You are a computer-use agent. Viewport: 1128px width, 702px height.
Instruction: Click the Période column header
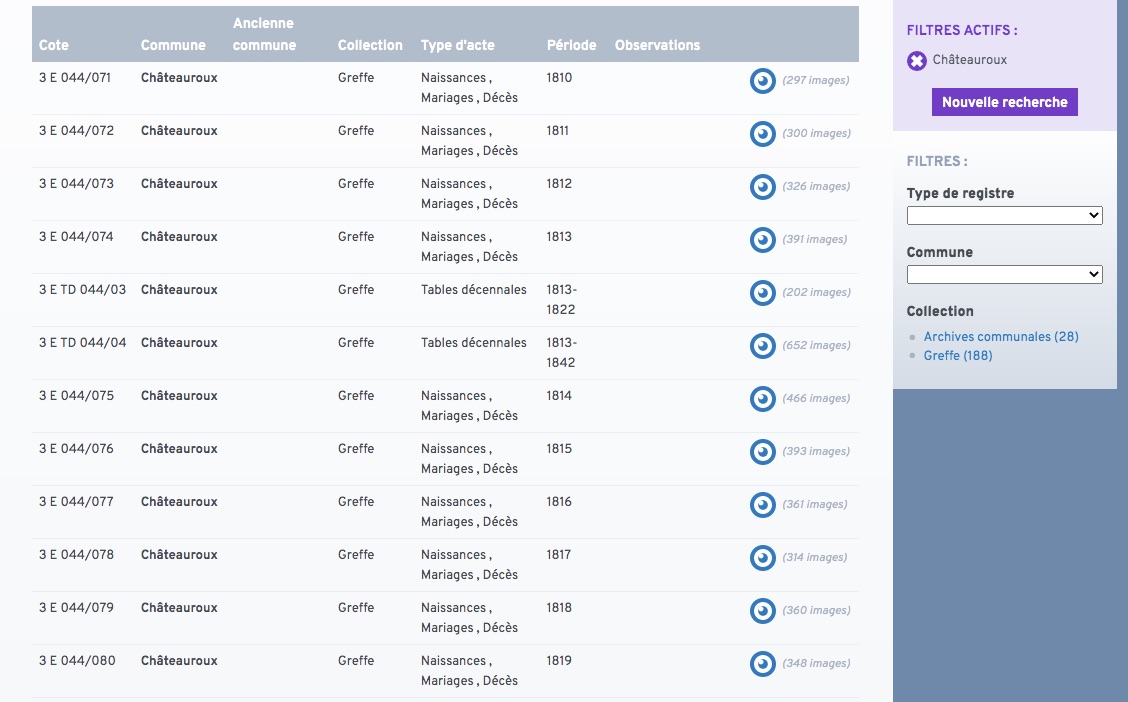tap(571, 45)
